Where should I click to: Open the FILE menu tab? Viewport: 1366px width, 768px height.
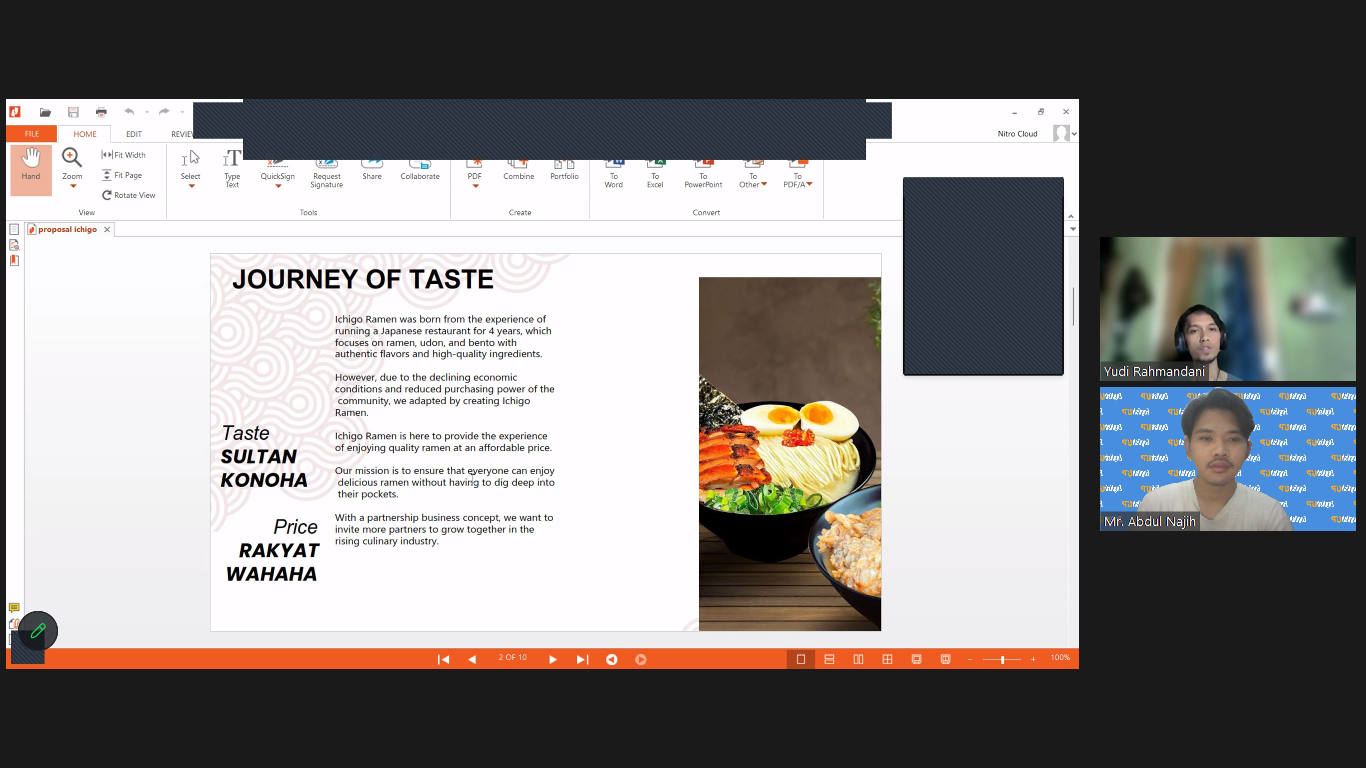pos(32,134)
